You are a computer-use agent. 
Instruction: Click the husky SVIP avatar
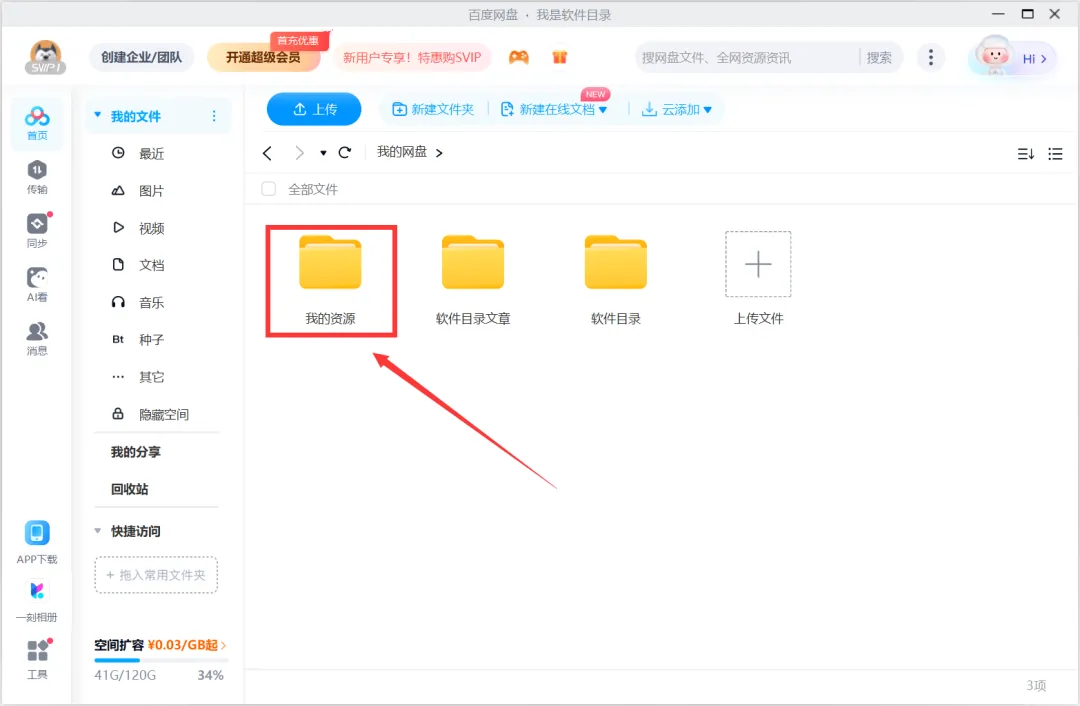[45, 57]
